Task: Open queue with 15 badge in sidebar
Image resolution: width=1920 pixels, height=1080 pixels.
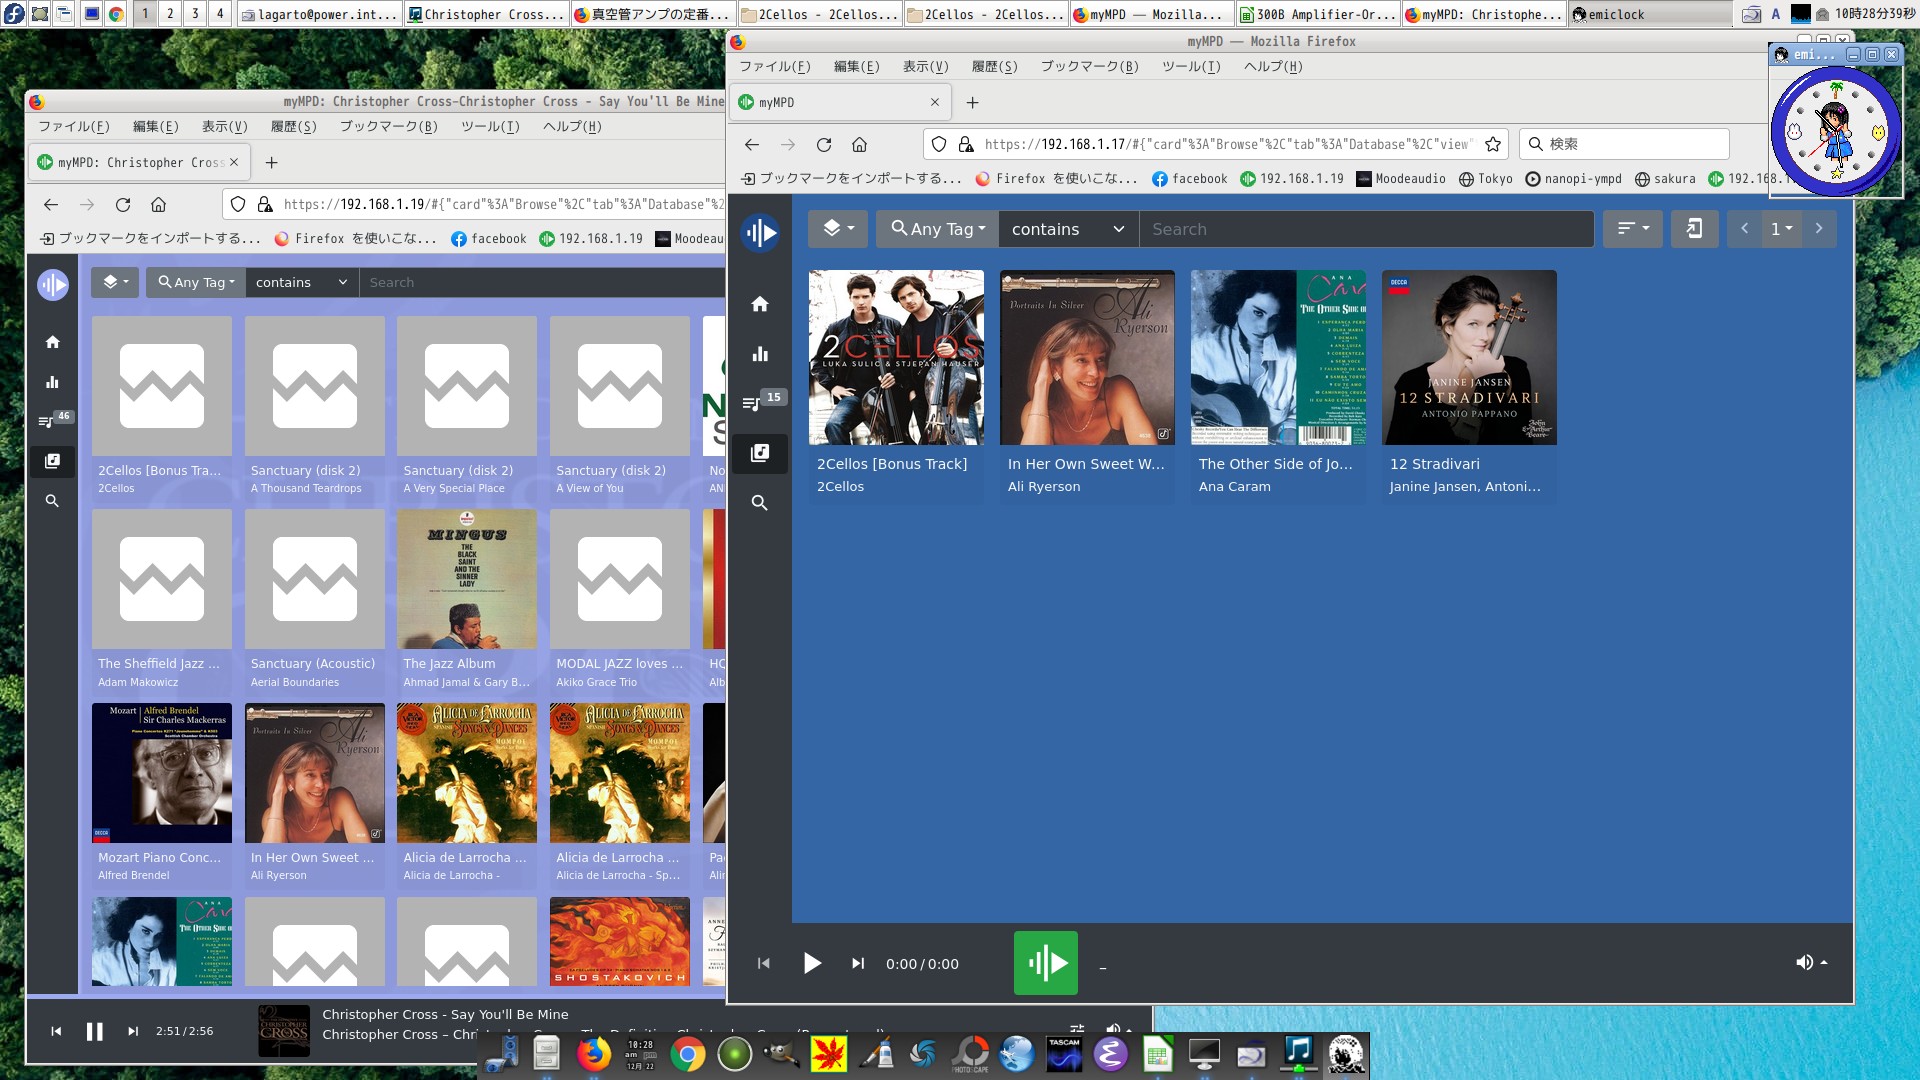Action: pyautogui.click(x=752, y=403)
